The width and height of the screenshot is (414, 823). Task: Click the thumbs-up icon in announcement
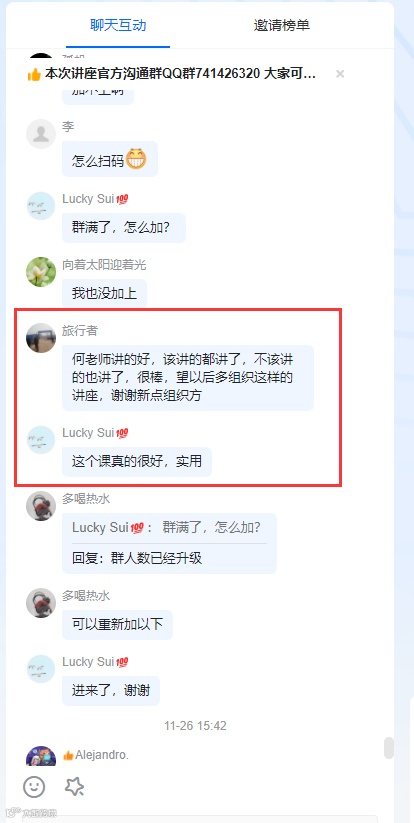[x=34, y=75]
